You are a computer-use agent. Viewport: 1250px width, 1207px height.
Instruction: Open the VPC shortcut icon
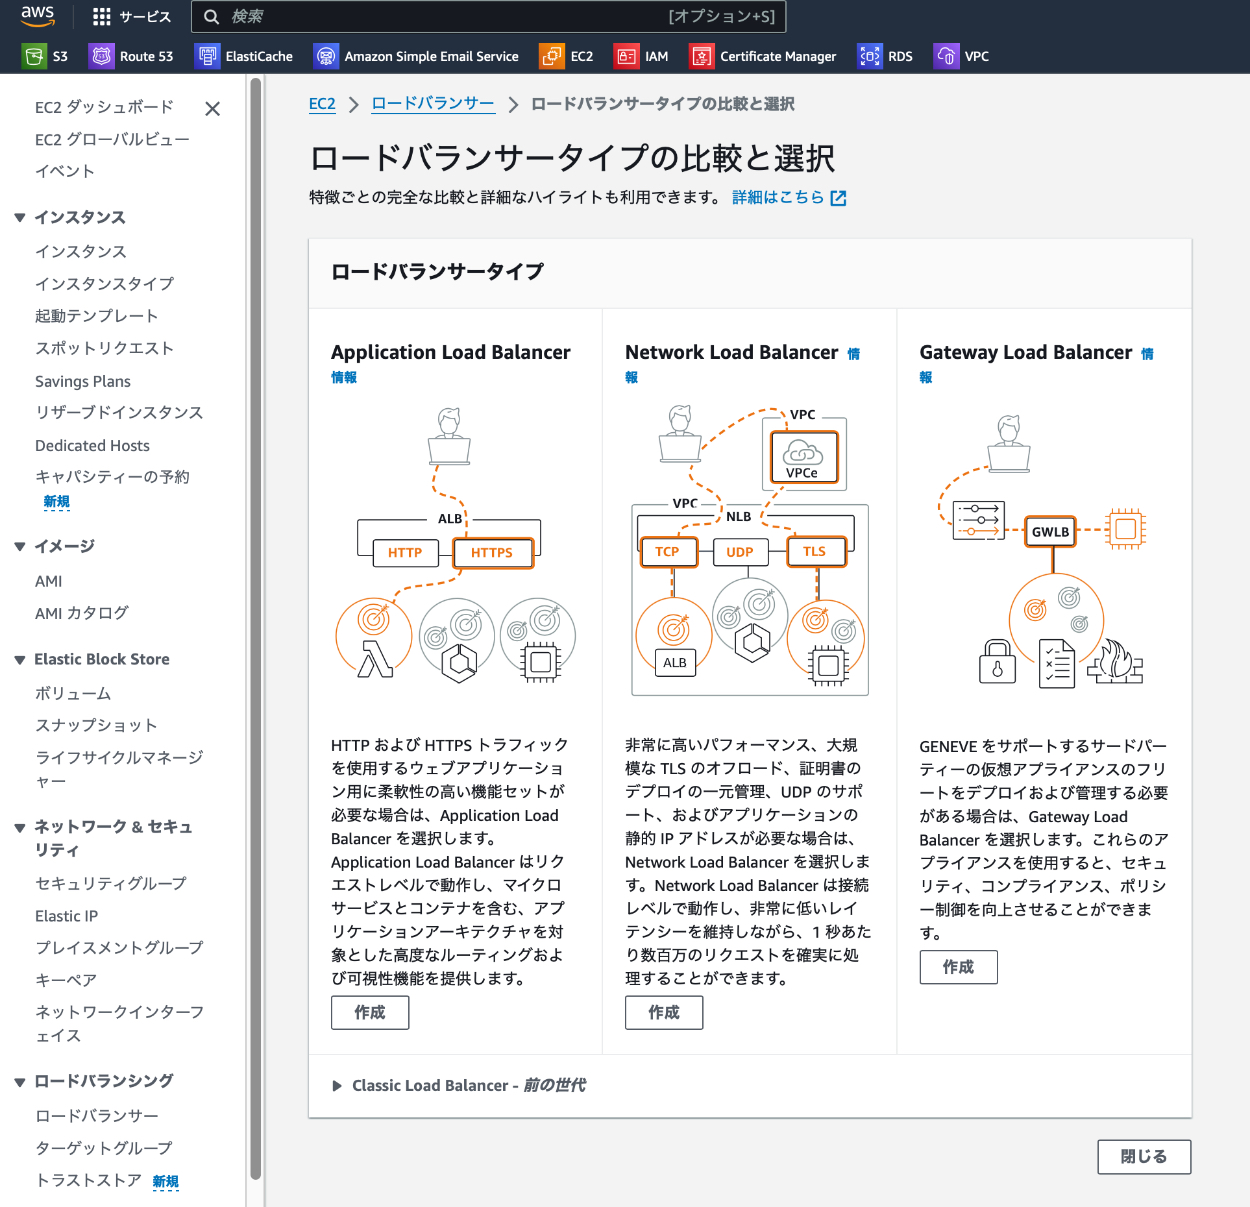coord(946,56)
